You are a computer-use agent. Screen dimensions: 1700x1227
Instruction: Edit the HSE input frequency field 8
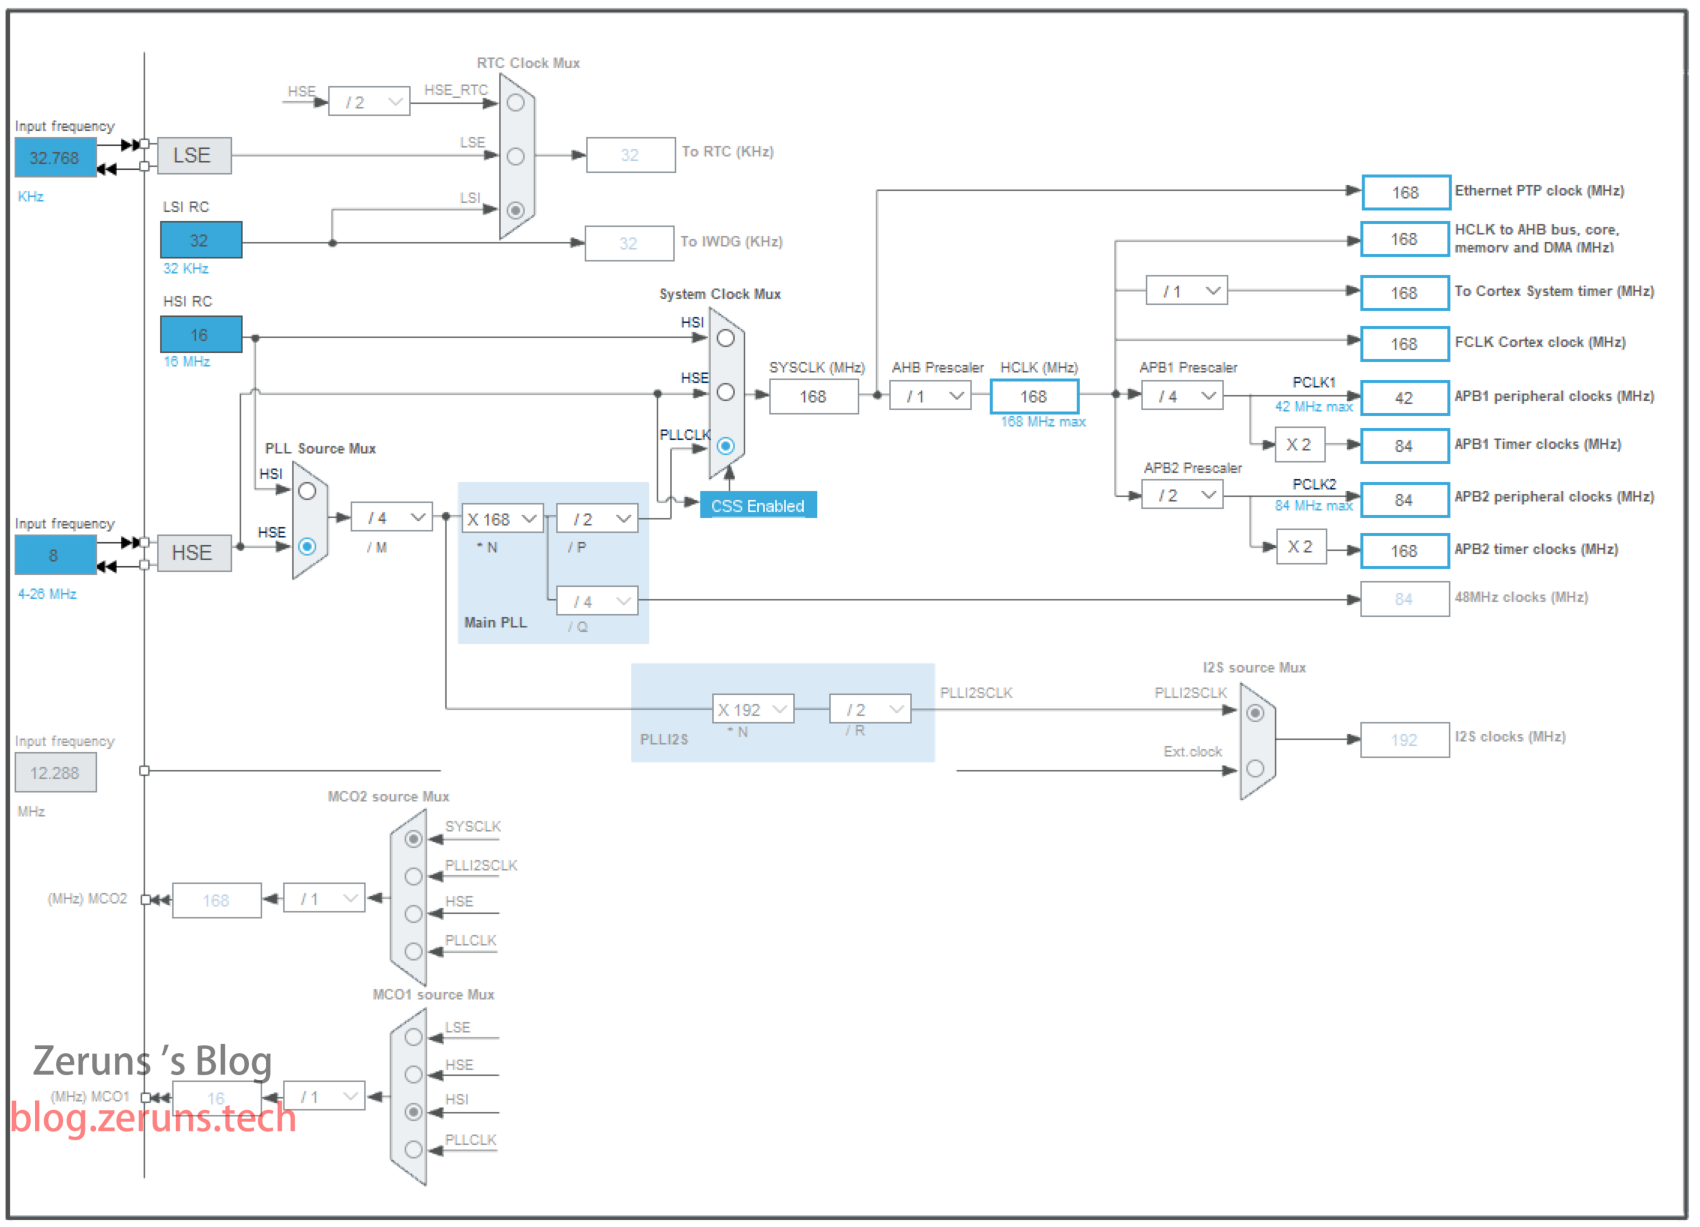55,555
